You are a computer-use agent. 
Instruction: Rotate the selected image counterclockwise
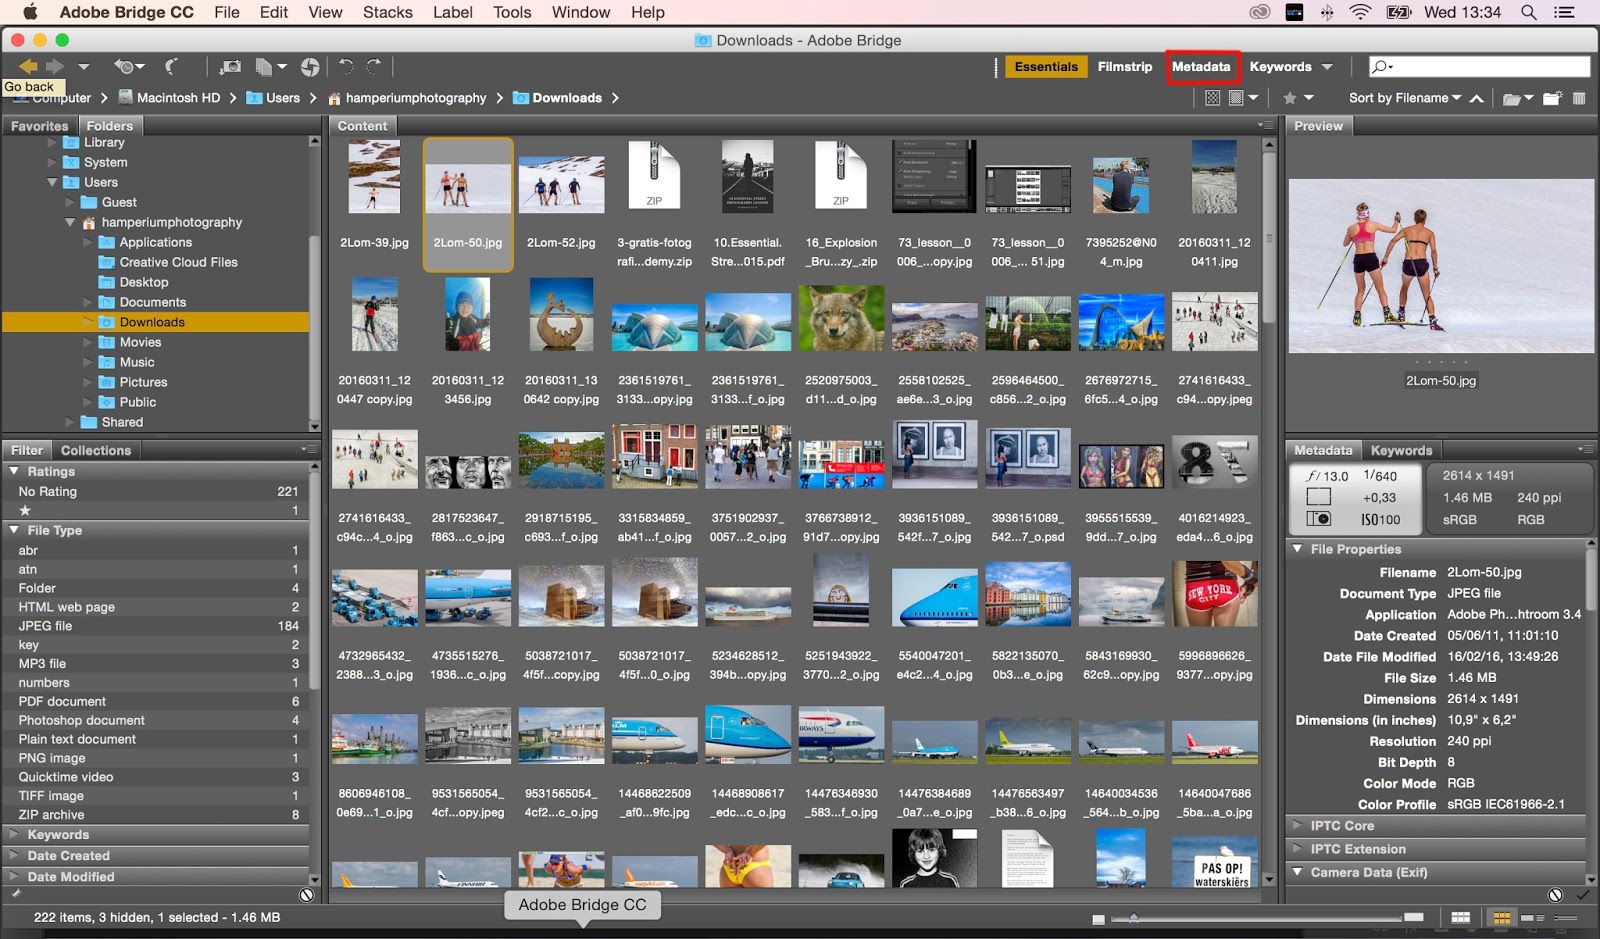click(347, 66)
